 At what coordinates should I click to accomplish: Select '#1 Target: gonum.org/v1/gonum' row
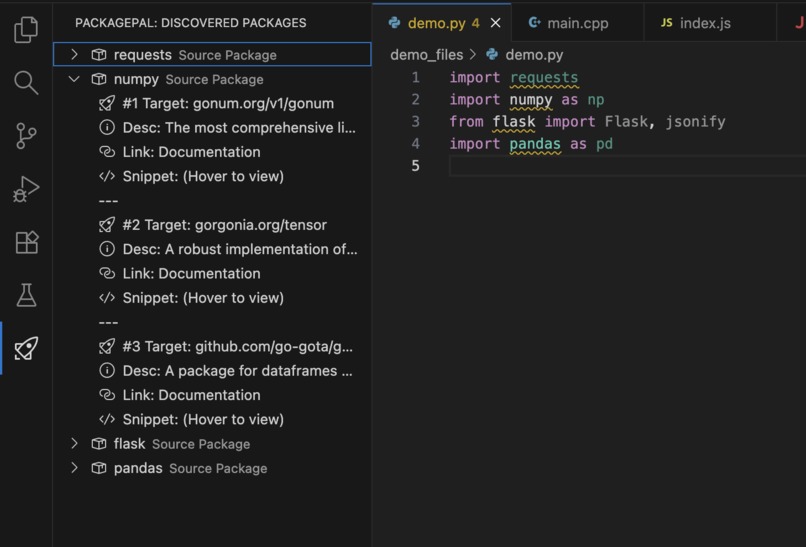212,103
